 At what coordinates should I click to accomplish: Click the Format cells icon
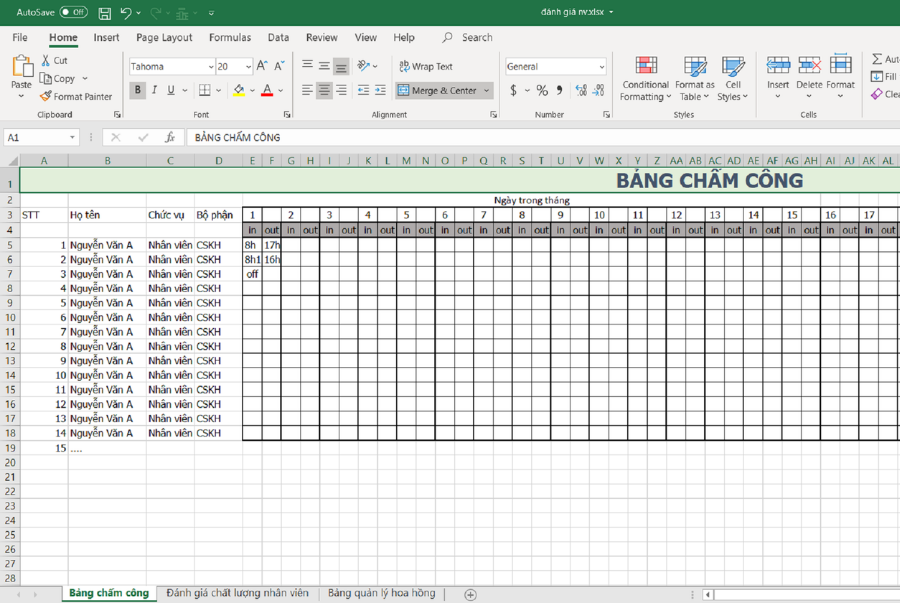tap(840, 65)
